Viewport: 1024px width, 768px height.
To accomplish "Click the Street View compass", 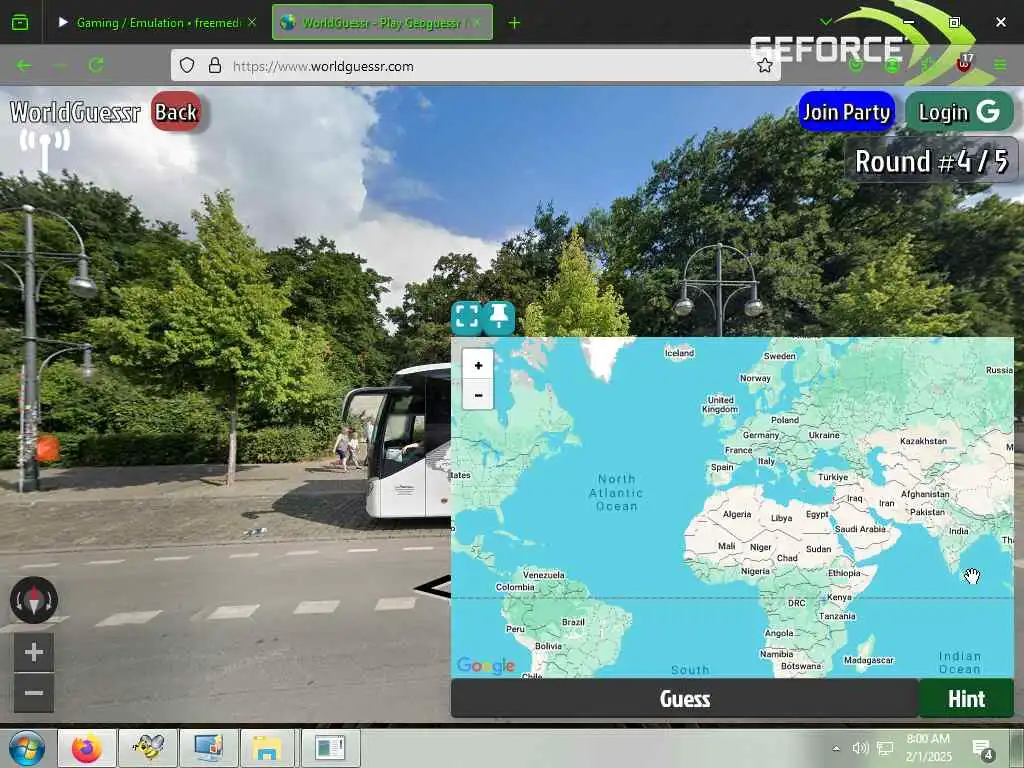I will tap(34, 600).
